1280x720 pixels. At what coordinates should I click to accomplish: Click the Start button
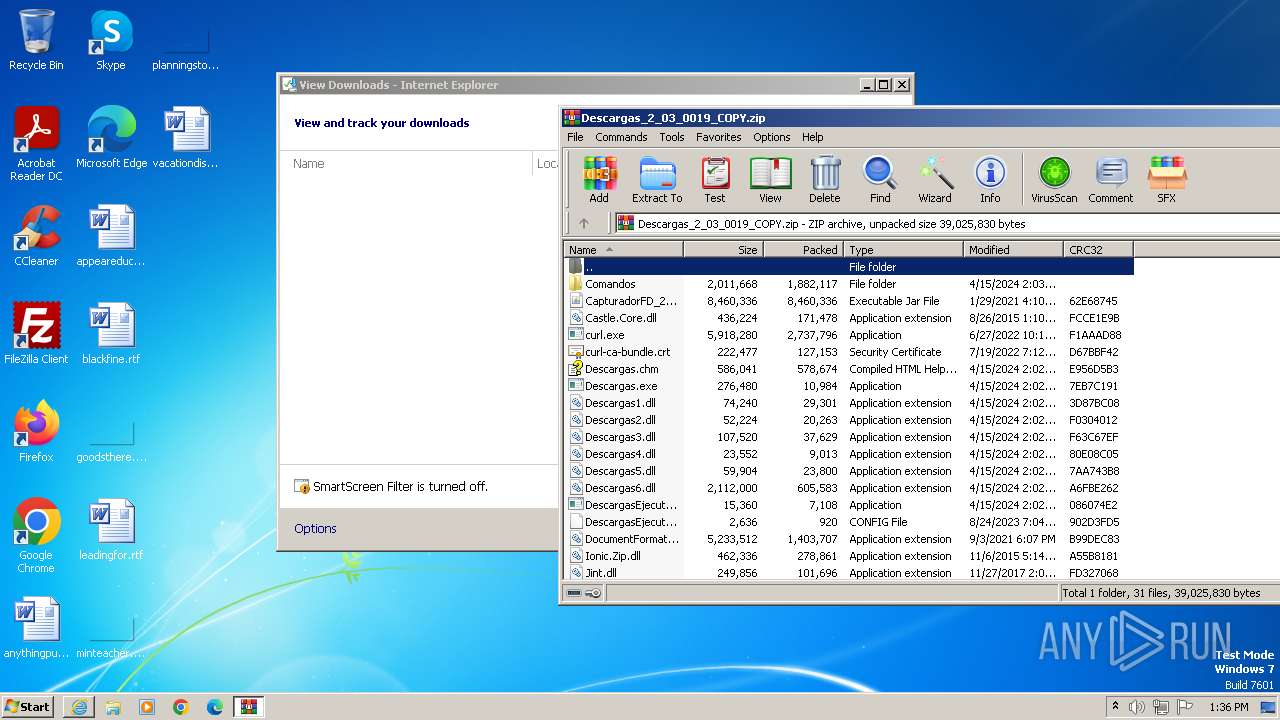tap(28, 707)
